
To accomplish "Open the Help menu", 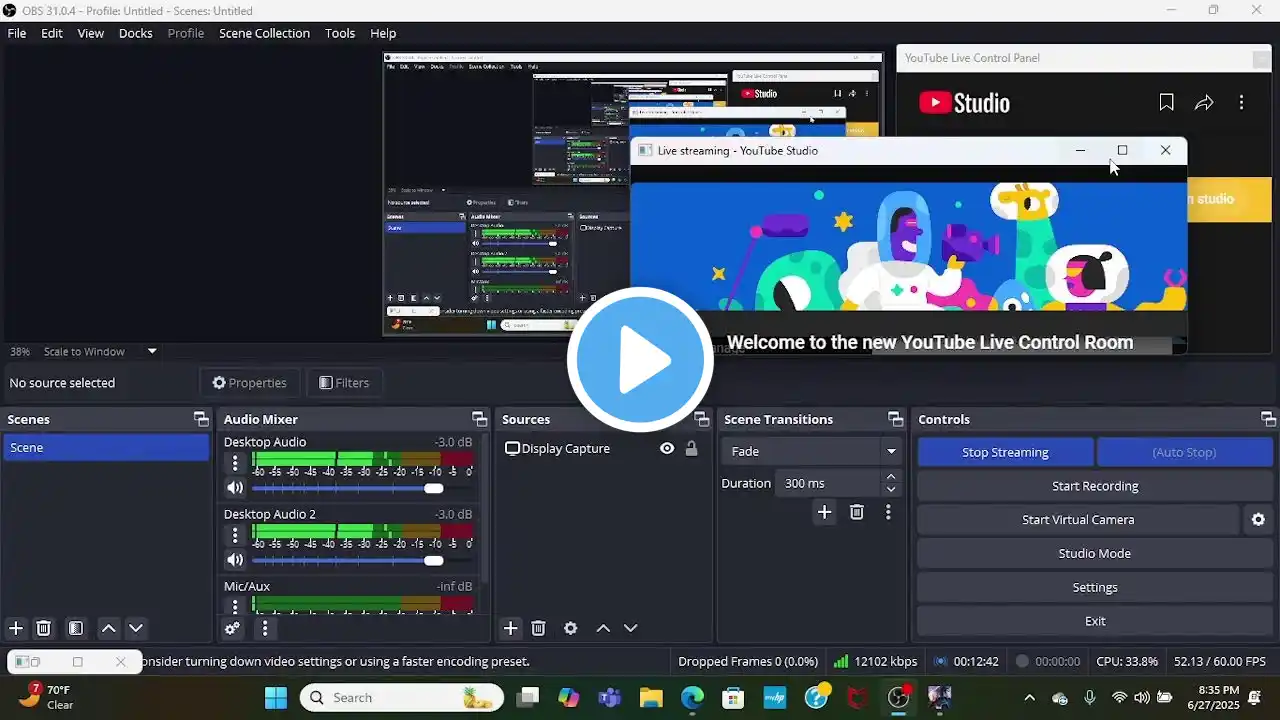I will pos(383,33).
